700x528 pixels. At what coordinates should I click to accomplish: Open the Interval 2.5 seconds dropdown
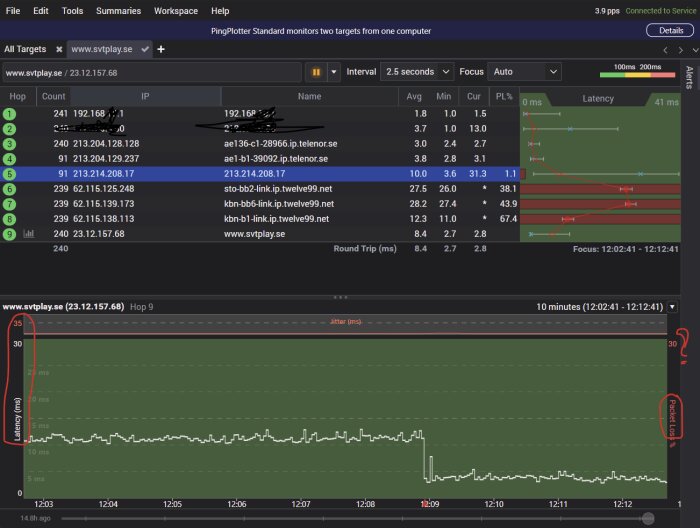[x=417, y=72]
